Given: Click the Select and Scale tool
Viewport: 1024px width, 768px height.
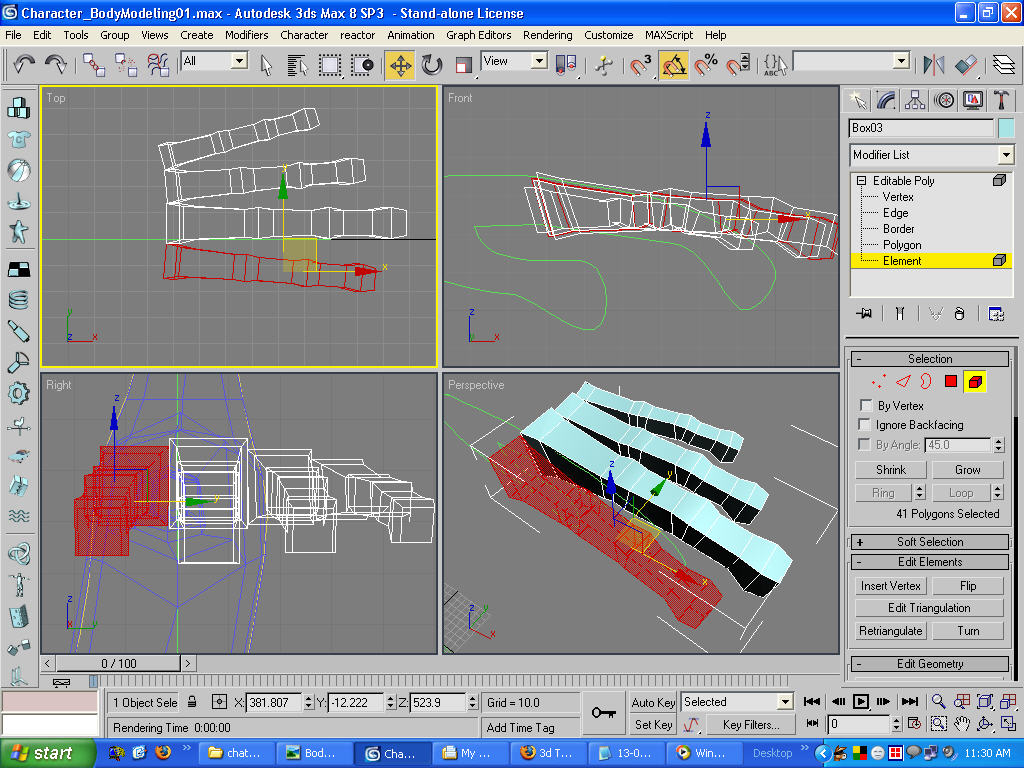Looking at the screenshot, I should pos(463,65).
